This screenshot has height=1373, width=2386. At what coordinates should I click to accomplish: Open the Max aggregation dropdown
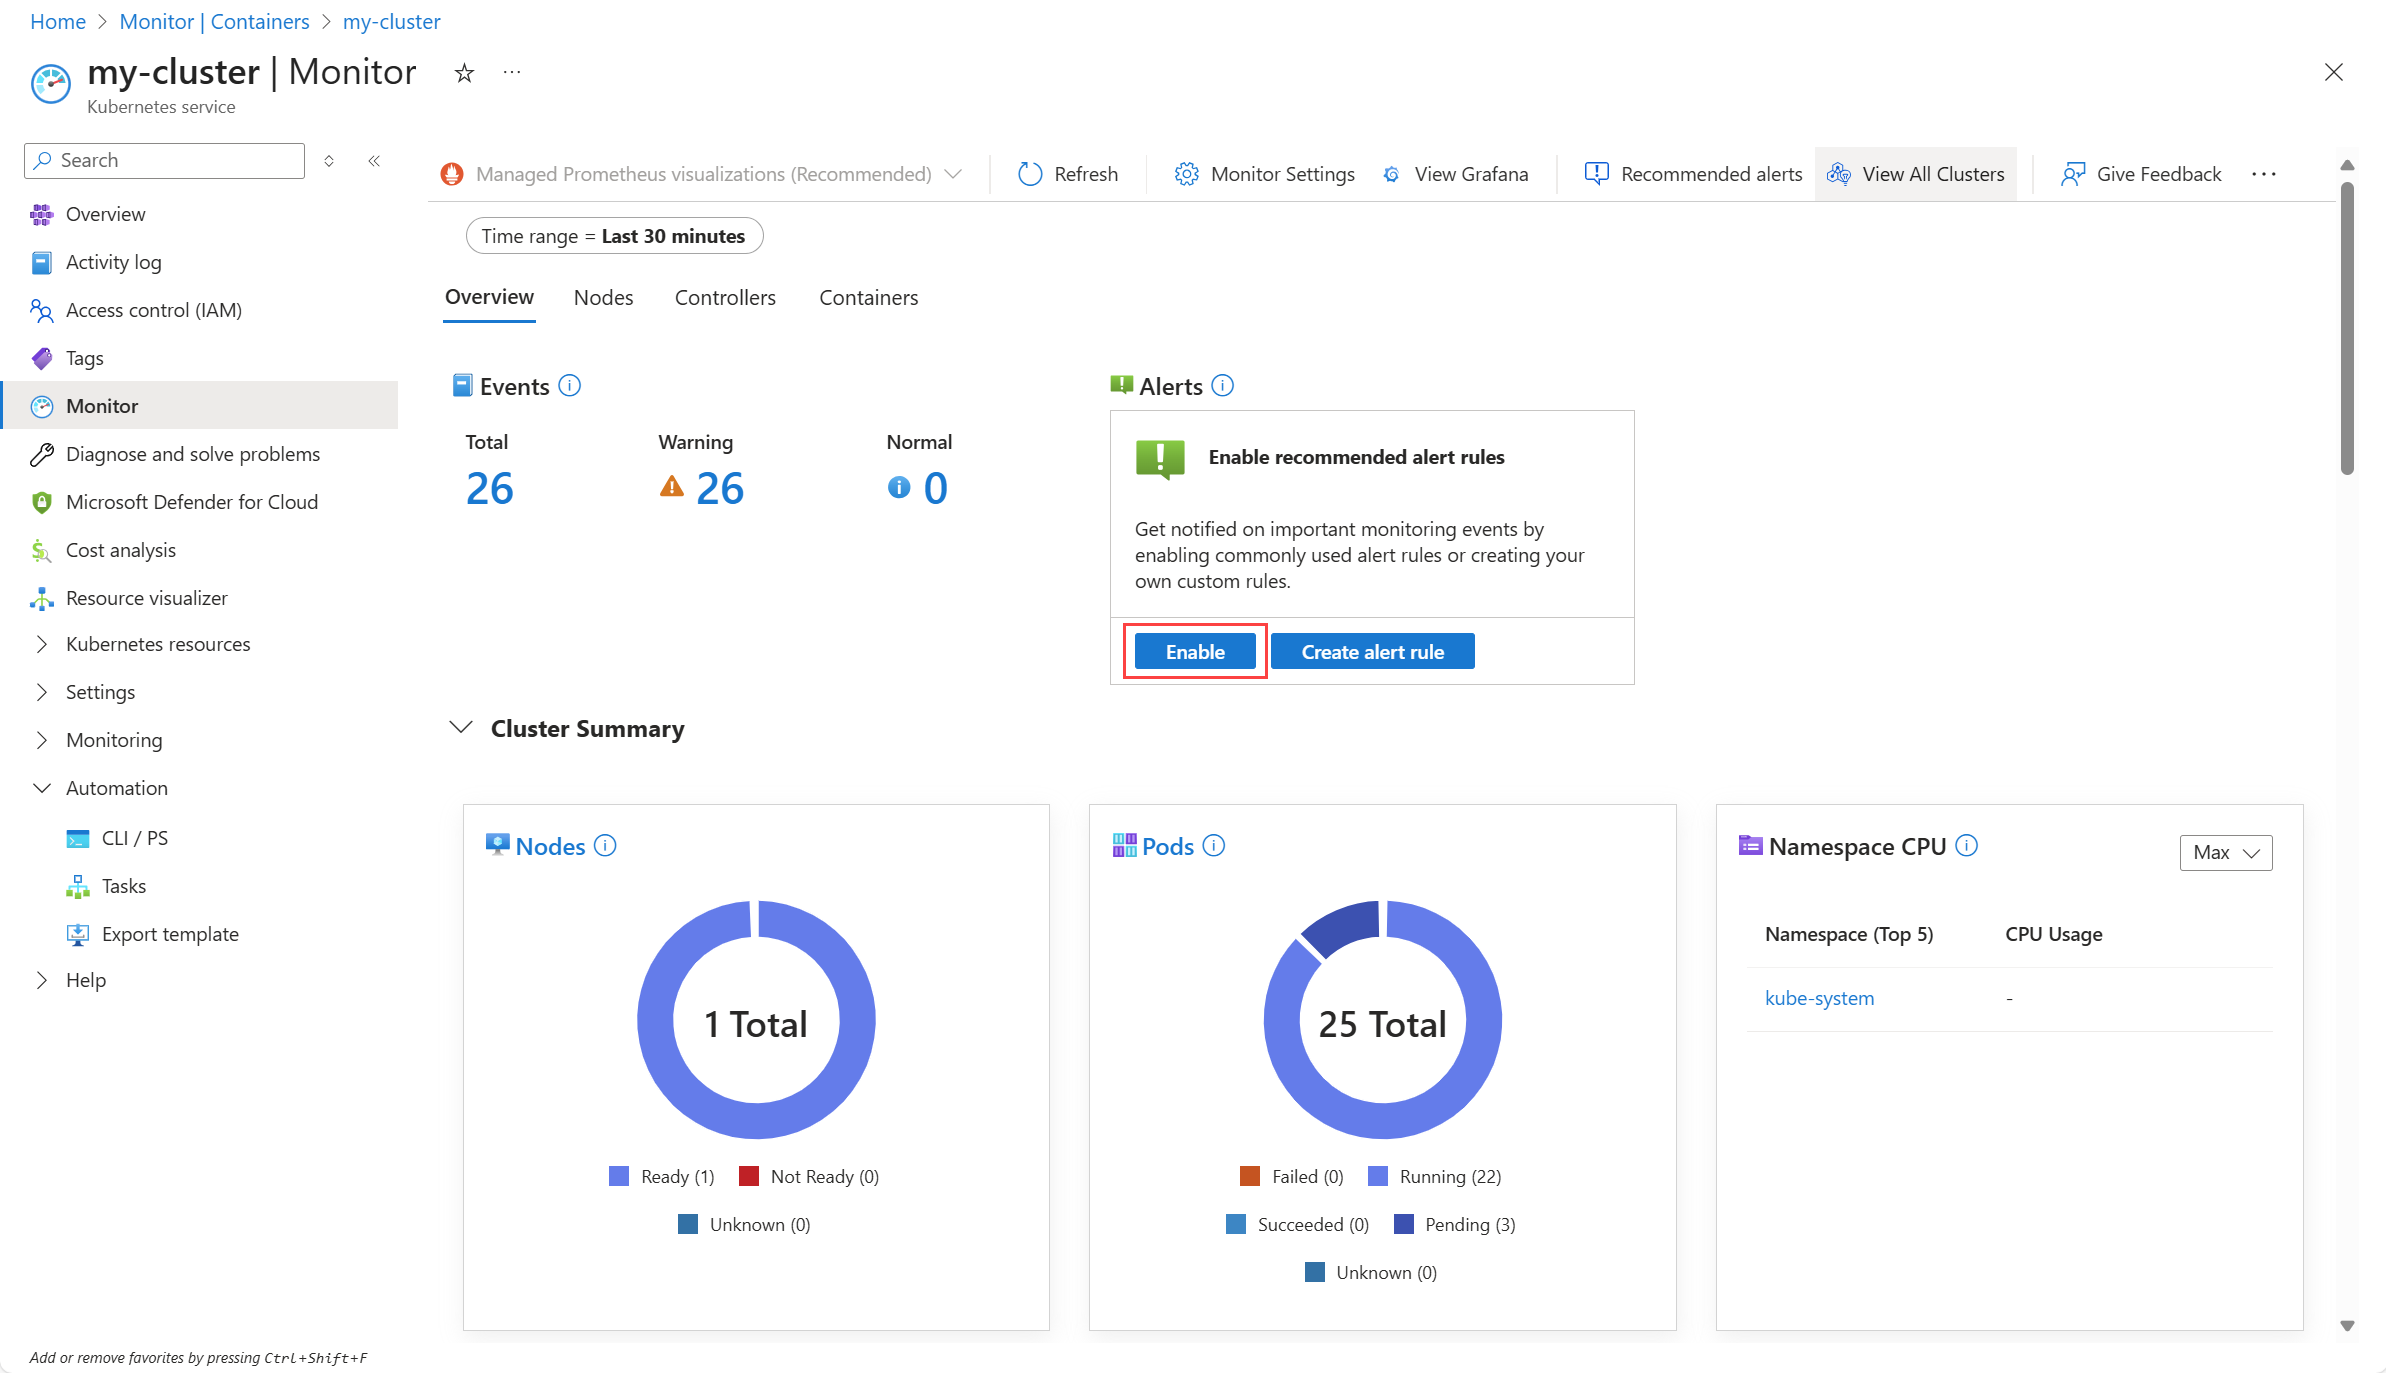click(x=2225, y=853)
